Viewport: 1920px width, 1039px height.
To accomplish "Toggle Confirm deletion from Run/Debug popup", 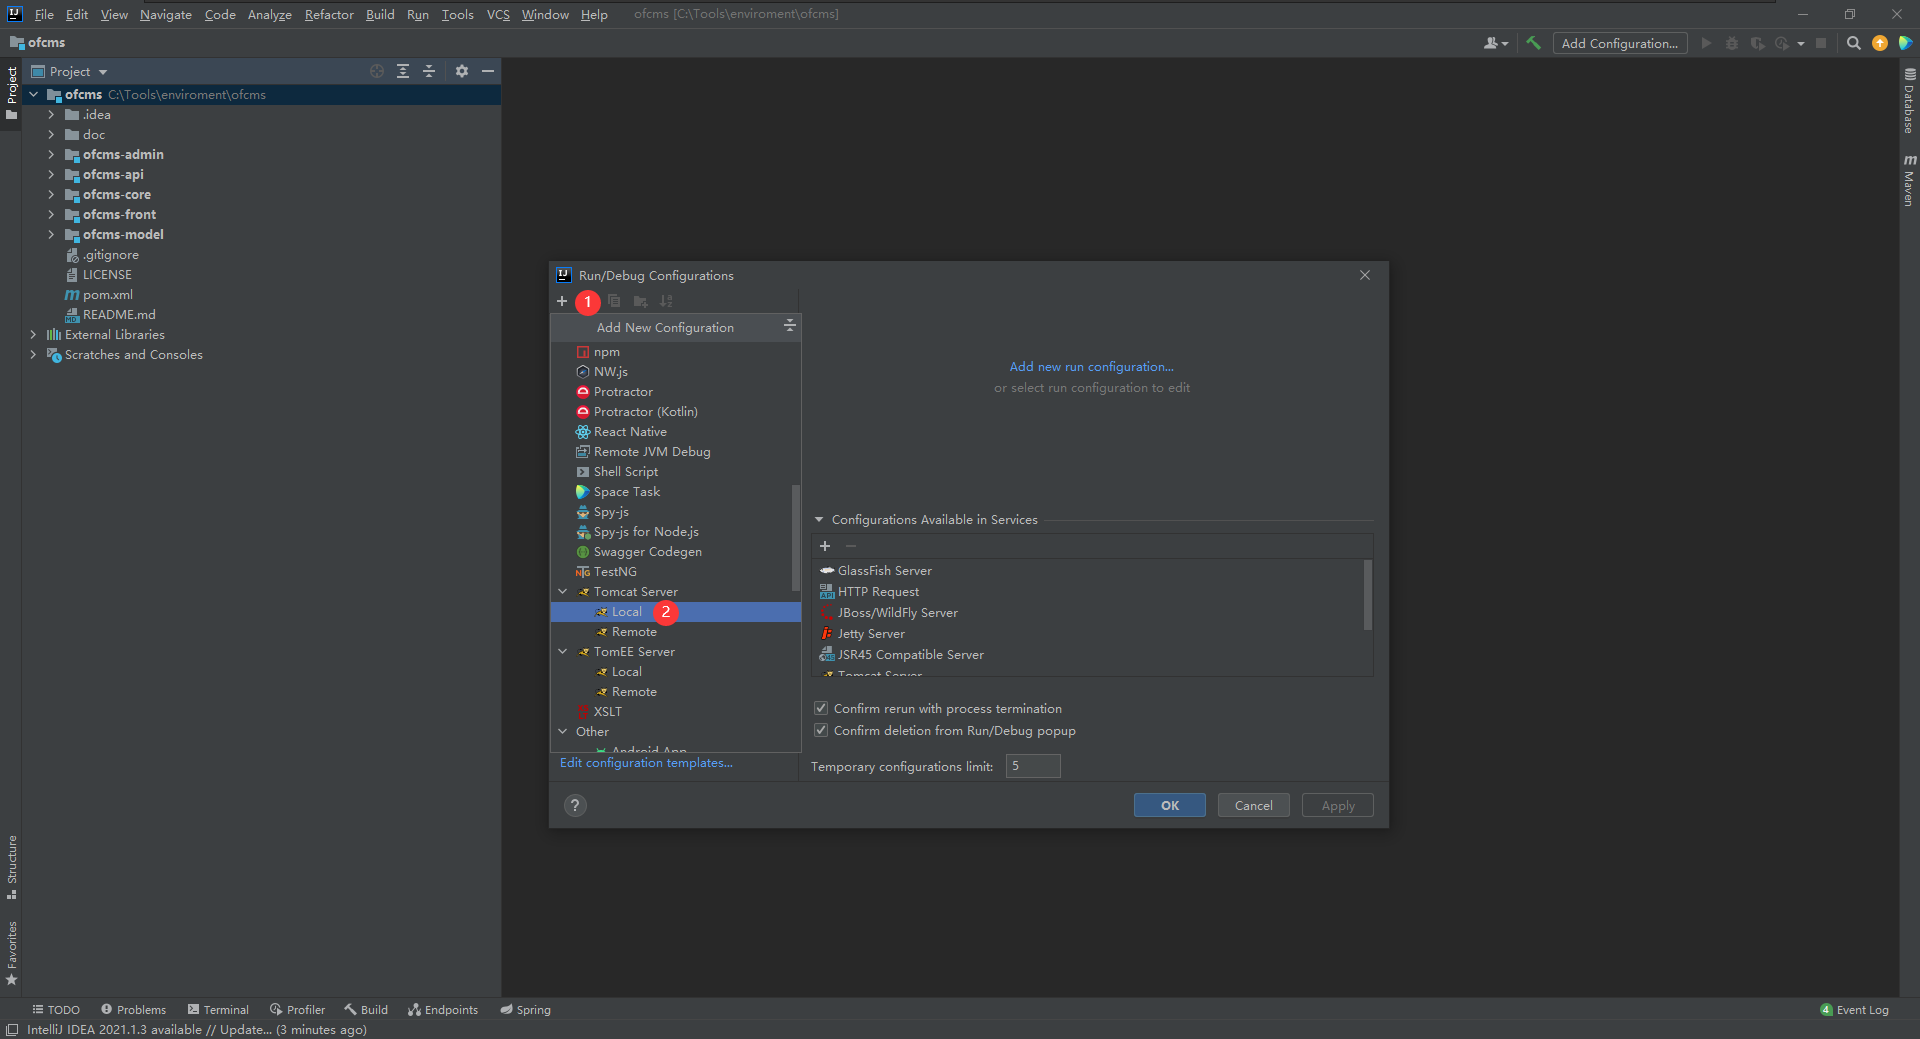I will 821,730.
